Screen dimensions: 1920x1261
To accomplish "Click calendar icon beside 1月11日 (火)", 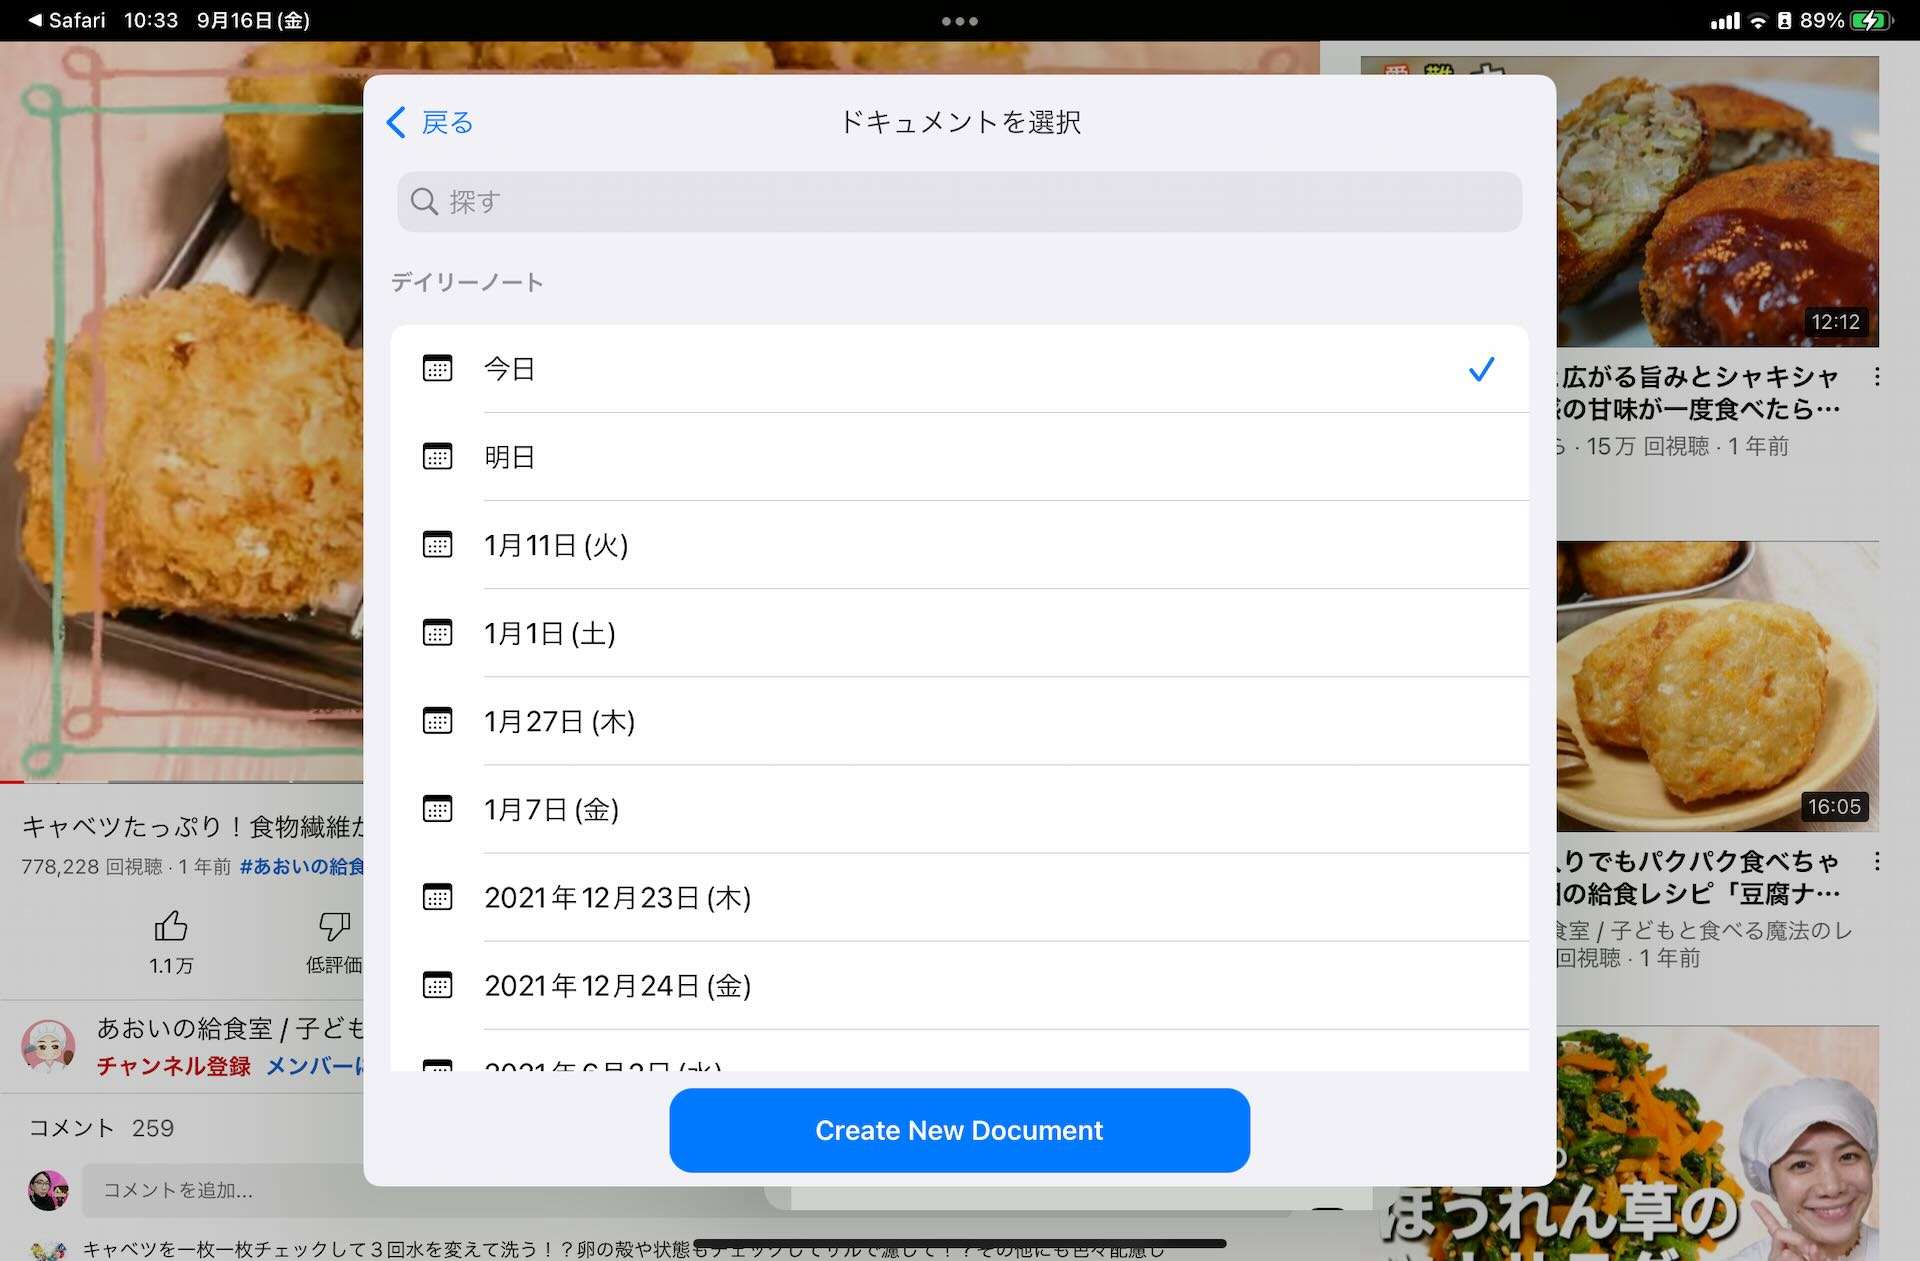I will [437, 544].
